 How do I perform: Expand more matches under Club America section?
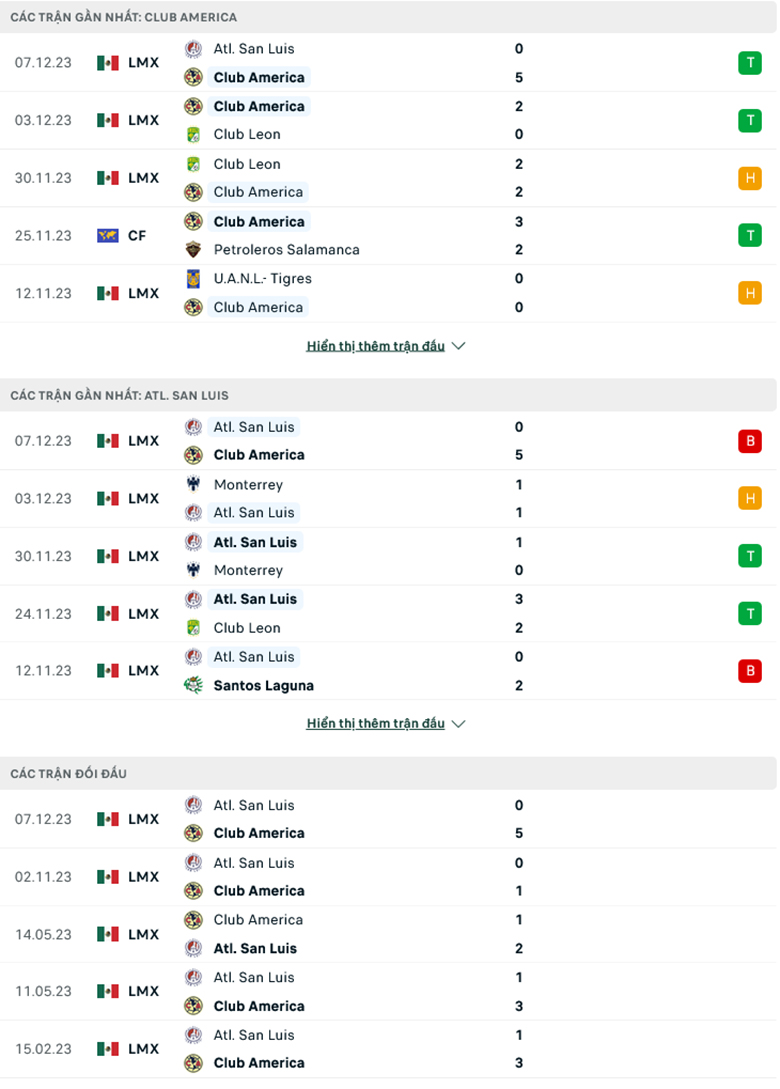[375, 346]
